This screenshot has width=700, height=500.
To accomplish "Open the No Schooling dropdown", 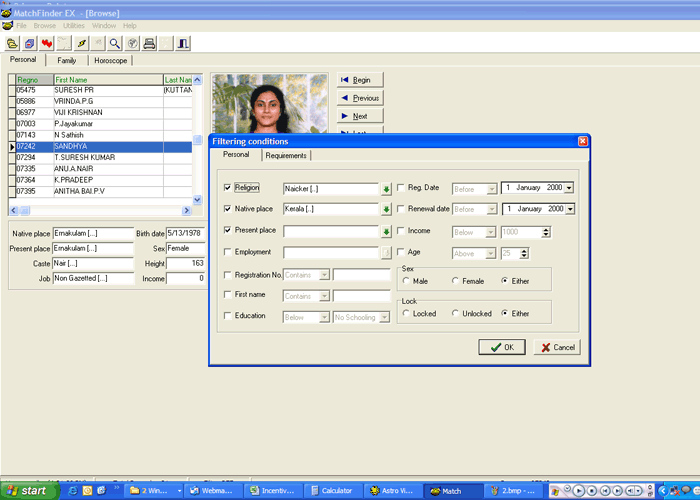I will point(384,317).
